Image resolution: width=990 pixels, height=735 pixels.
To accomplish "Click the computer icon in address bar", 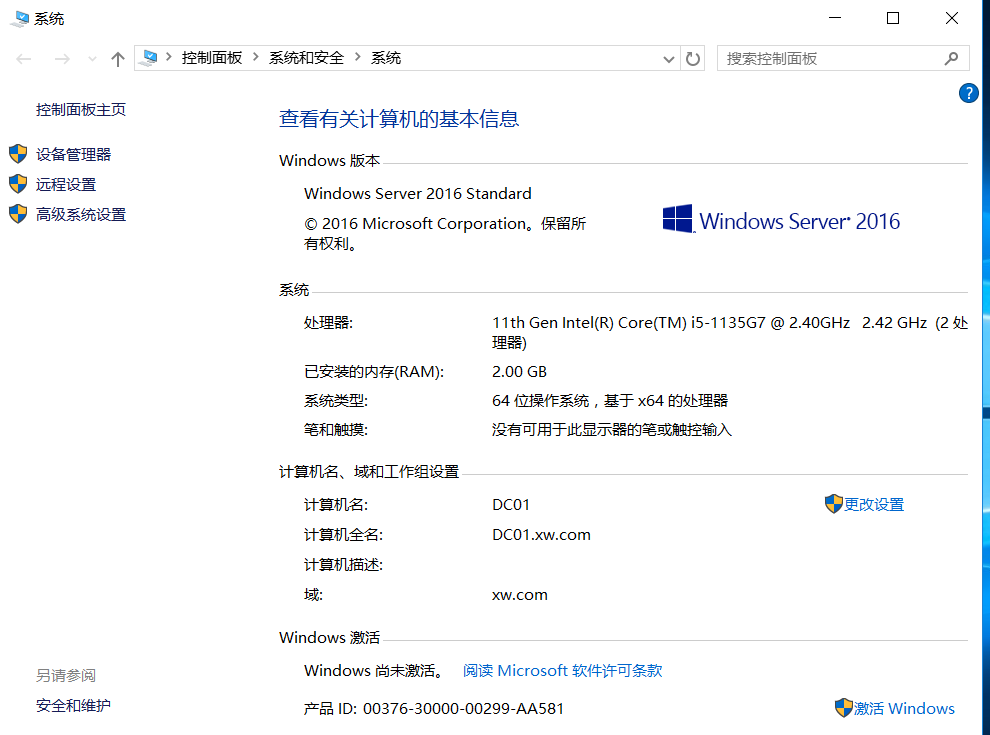I will [149, 58].
